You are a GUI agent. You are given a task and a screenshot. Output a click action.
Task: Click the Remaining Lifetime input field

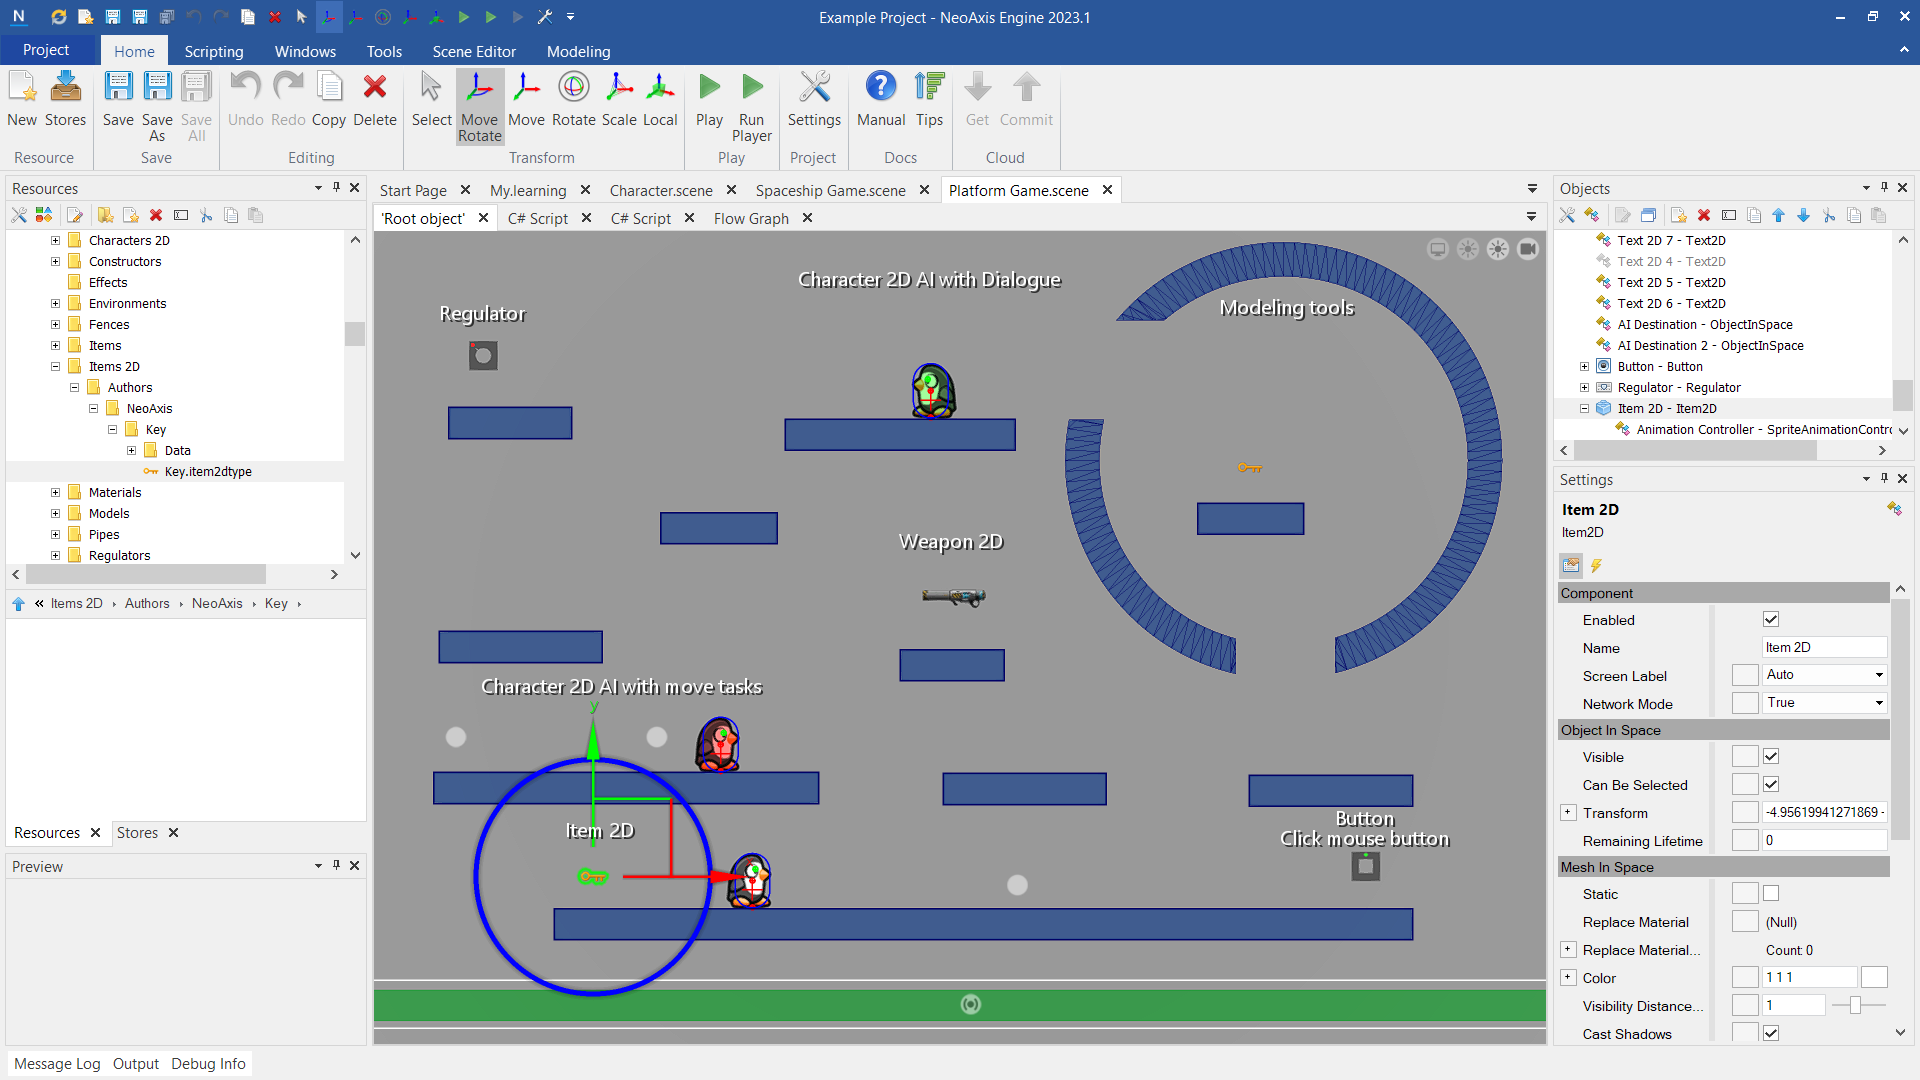click(1823, 841)
